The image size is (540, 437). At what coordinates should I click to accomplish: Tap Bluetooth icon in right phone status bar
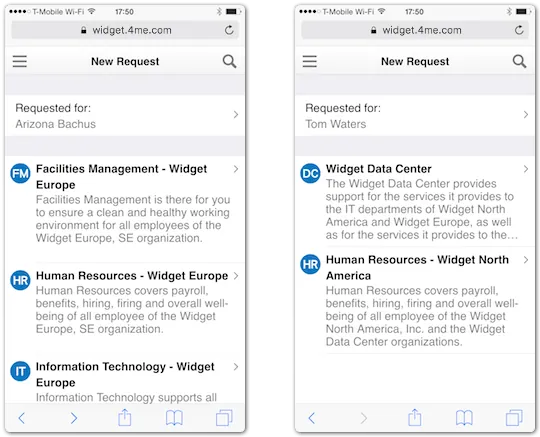509,12
